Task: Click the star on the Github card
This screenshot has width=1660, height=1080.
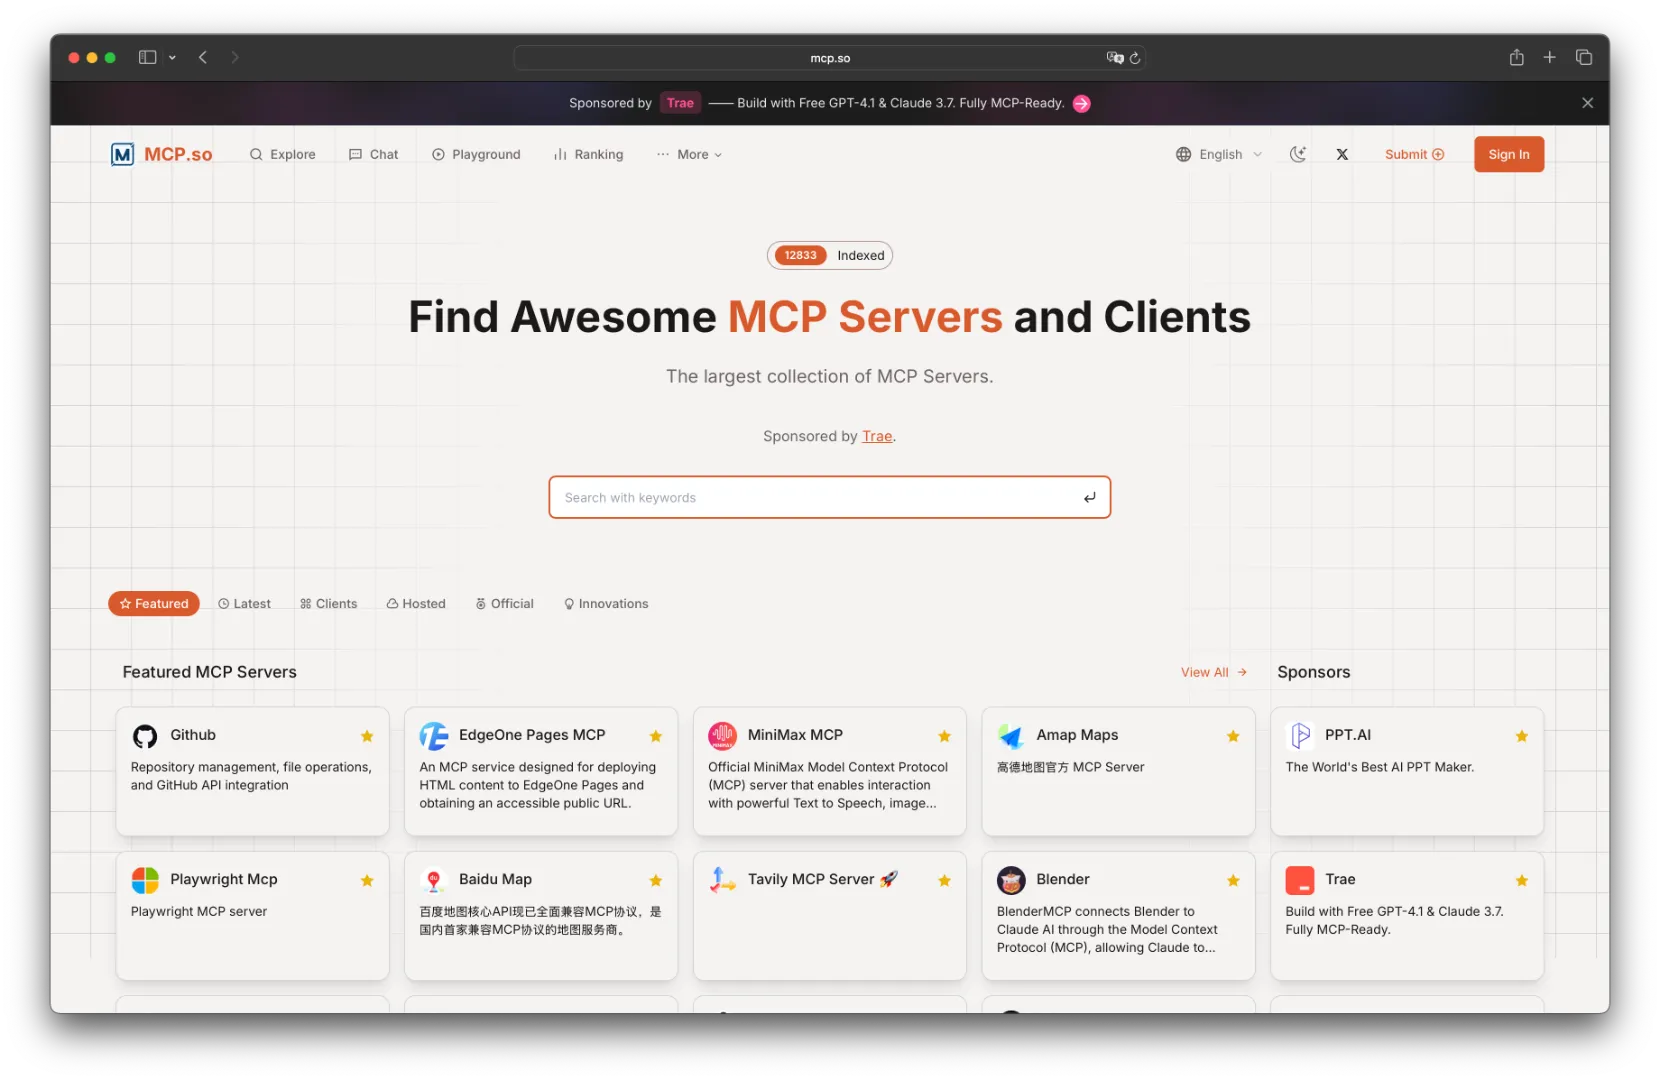Action: (367, 736)
